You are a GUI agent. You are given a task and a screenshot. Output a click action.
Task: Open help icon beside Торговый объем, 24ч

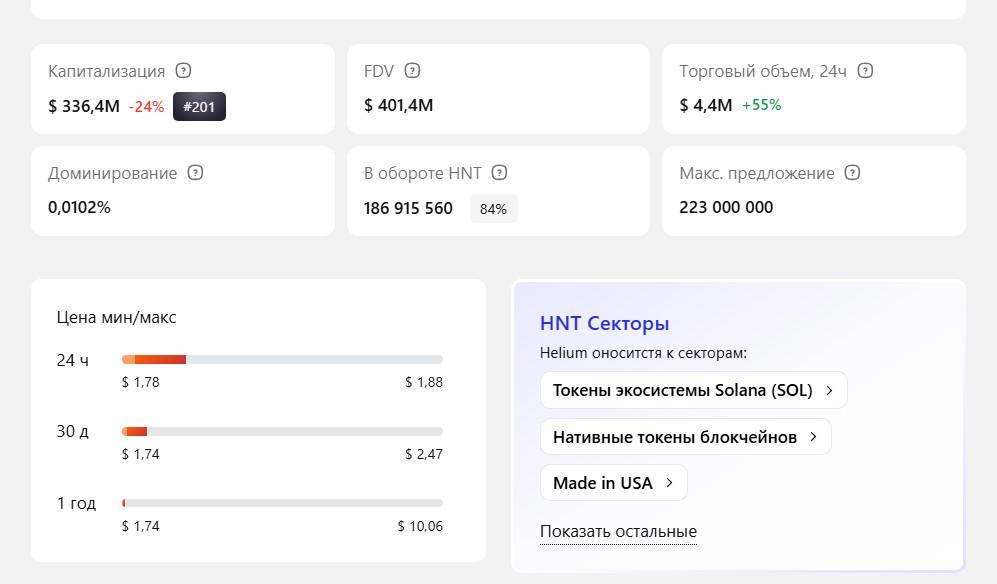pos(866,71)
